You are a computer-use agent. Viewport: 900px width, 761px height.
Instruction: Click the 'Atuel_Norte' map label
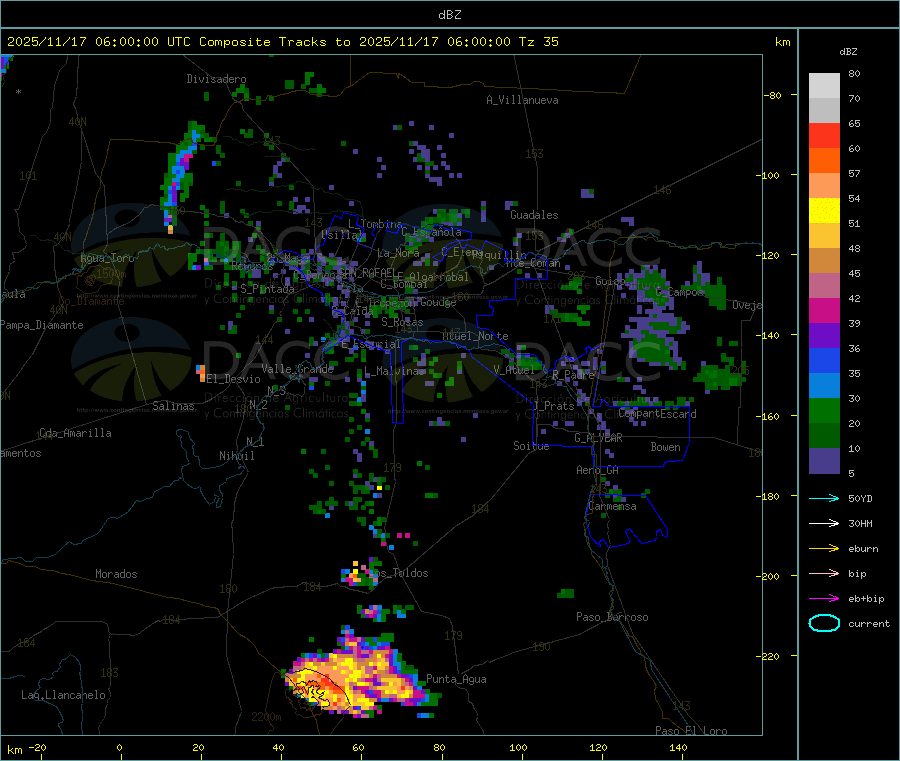click(475, 336)
